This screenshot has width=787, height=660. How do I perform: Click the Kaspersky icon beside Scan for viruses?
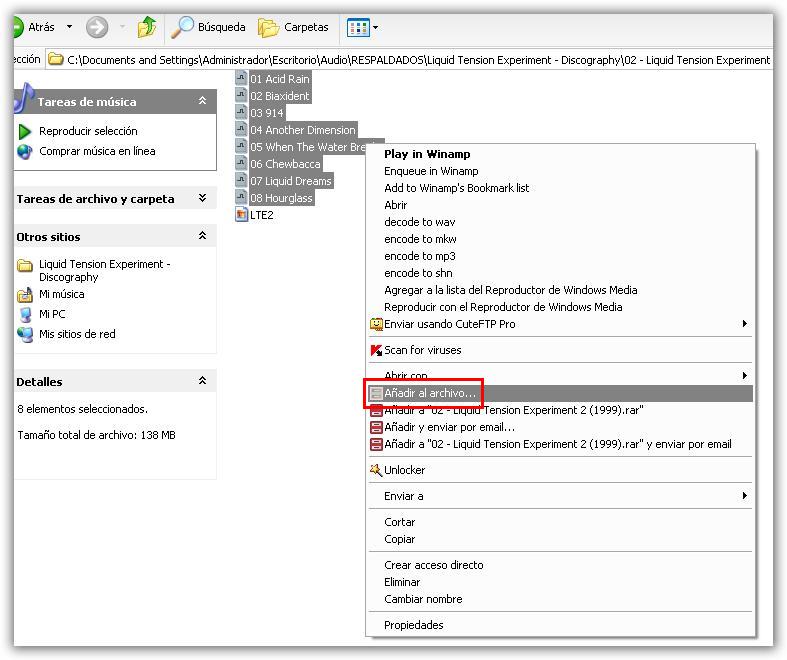pyautogui.click(x=376, y=350)
